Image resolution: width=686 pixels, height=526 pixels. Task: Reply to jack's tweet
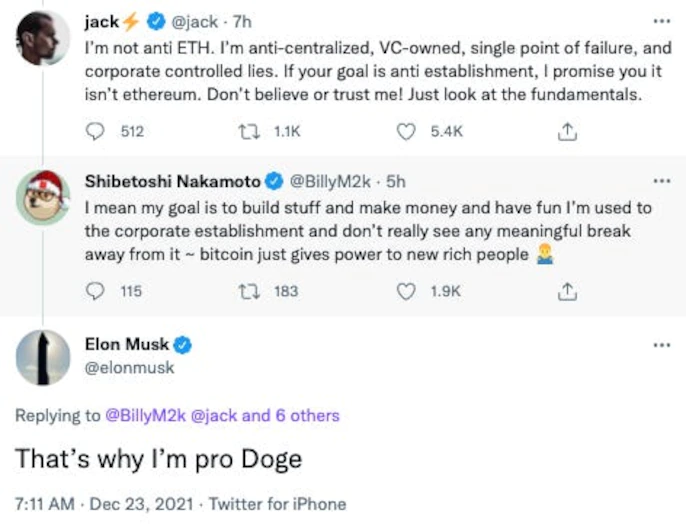coord(96,131)
